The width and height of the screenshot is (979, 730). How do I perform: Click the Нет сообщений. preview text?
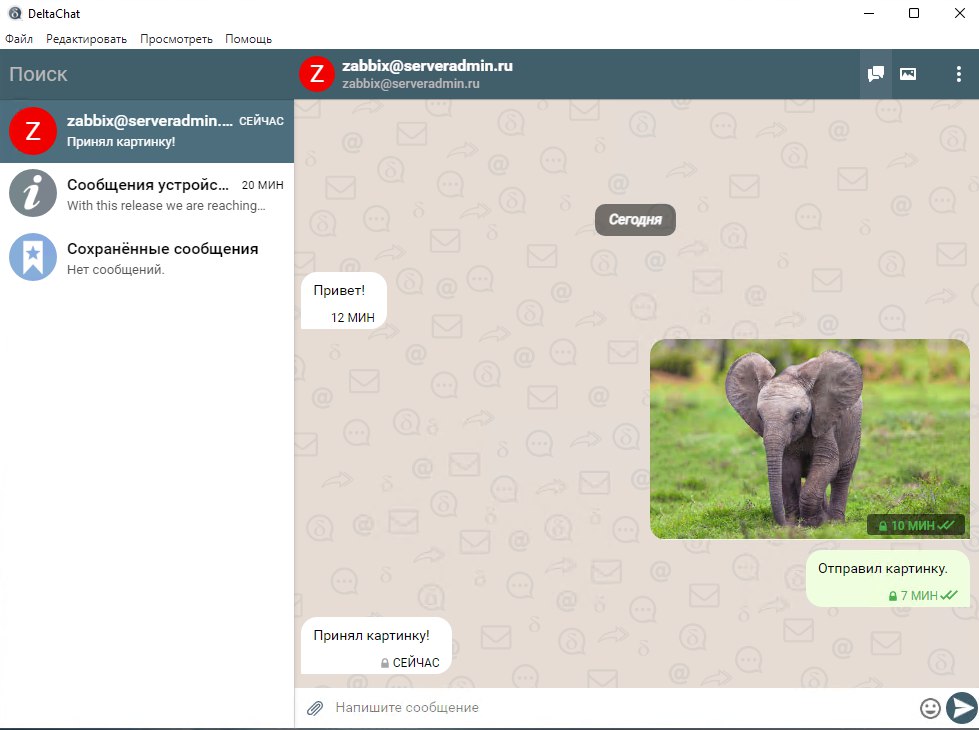[116, 270]
